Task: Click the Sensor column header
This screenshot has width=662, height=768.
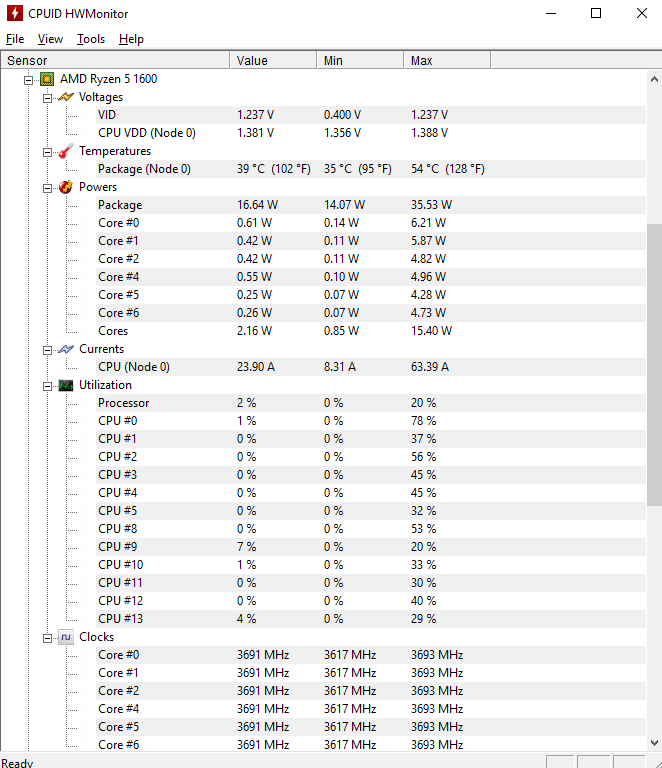Action: (x=115, y=60)
